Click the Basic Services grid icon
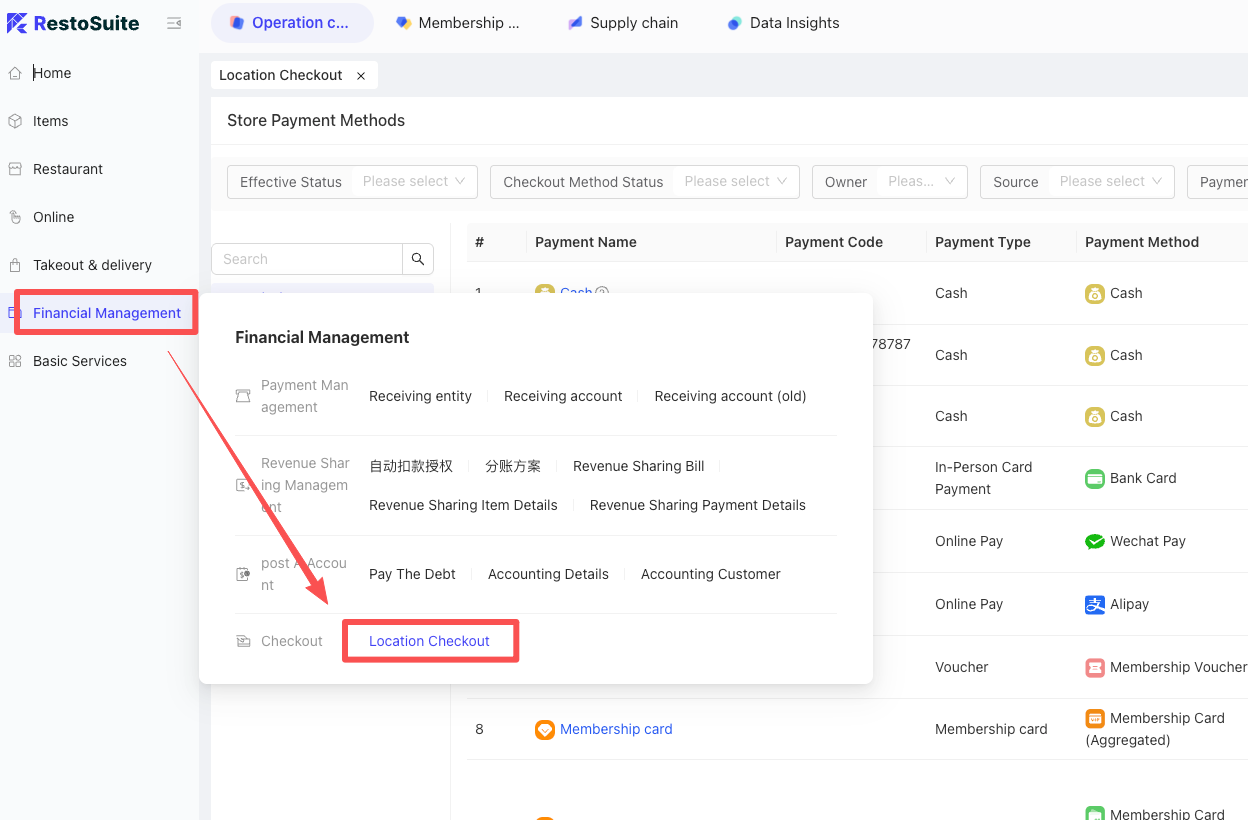The height and width of the screenshot is (820, 1248). [15, 361]
